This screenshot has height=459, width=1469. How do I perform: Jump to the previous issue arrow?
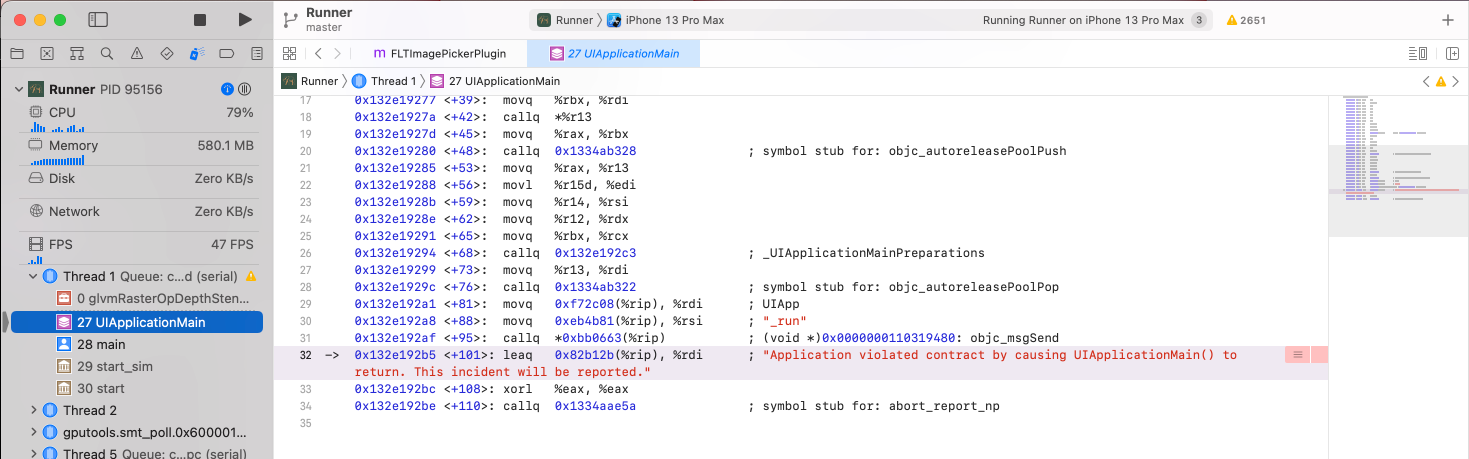1427,81
